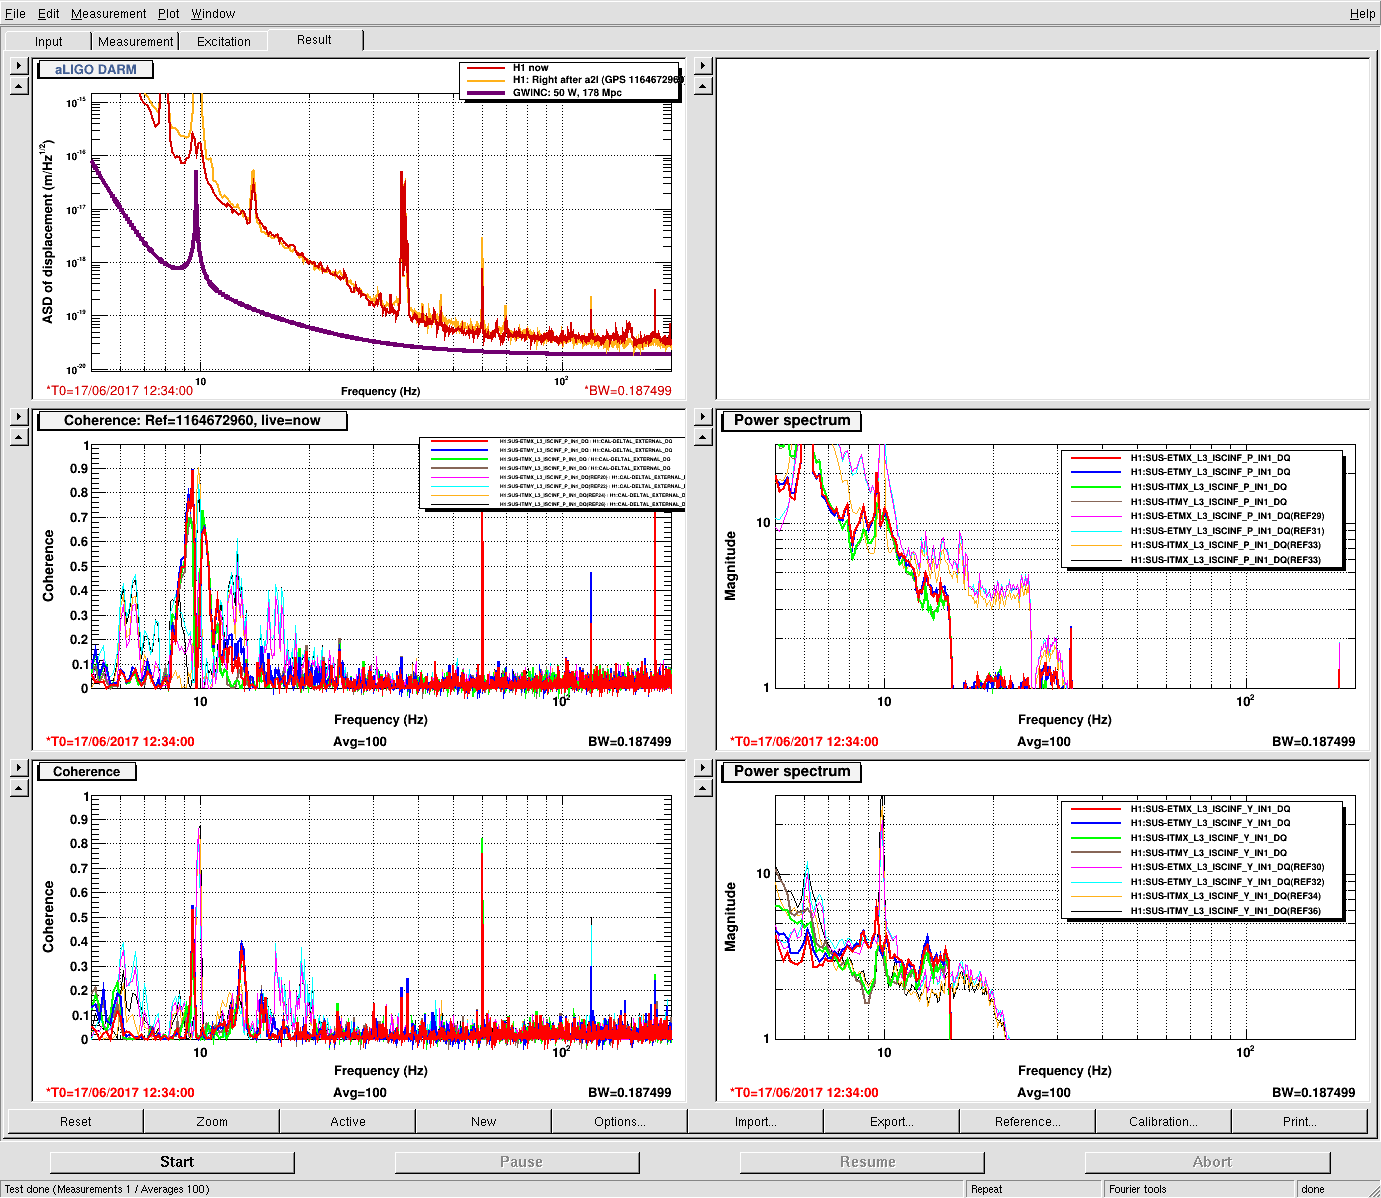
Task: Click the Reset button
Action: (x=76, y=1121)
